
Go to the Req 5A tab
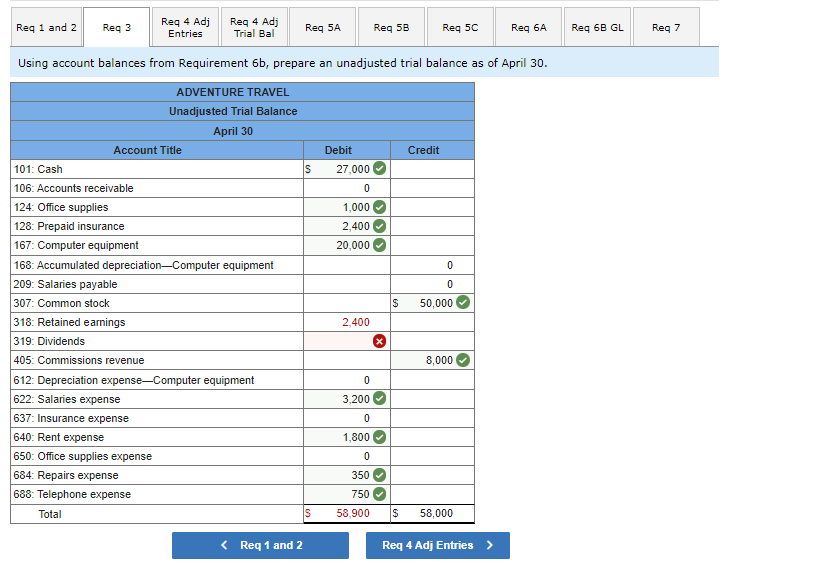coord(323,27)
